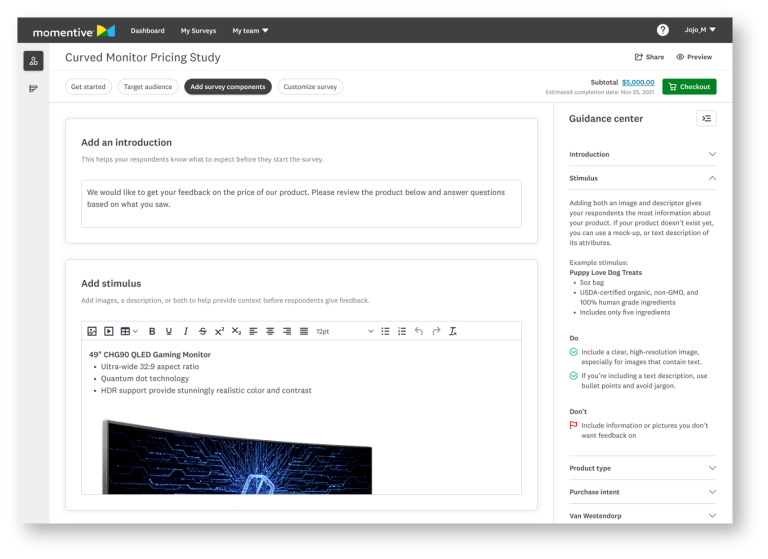Screen dimensions: 768x559
Task: Expand the Introduction guidance section
Action: 642,154
